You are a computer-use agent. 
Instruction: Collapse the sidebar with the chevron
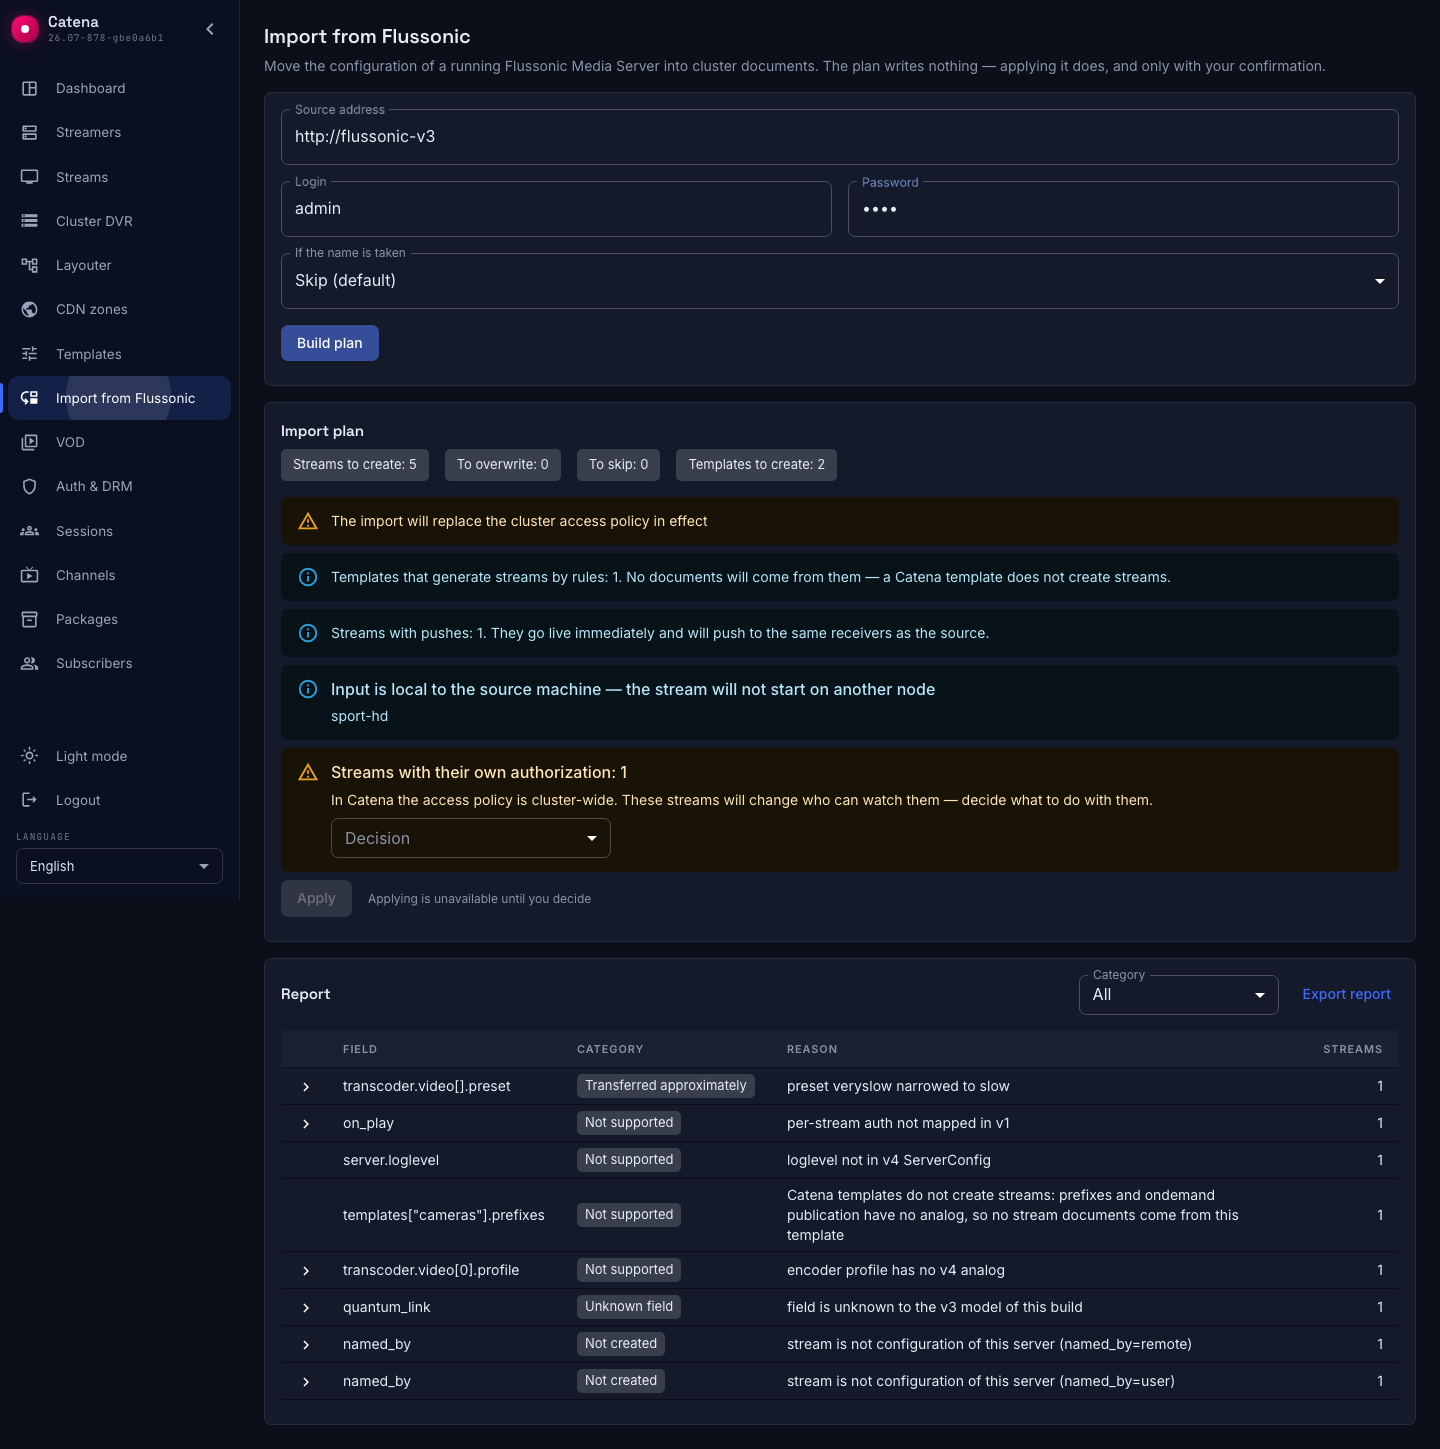tap(210, 29)
